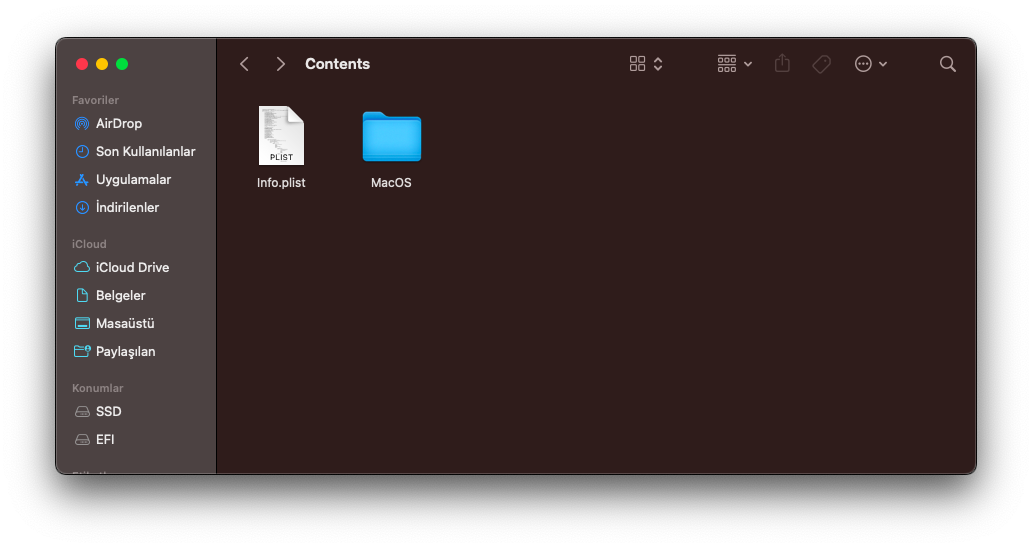Close the window with red button
Image resolution: width=1032 pixels, height=548 pixels.
(82, 64)
